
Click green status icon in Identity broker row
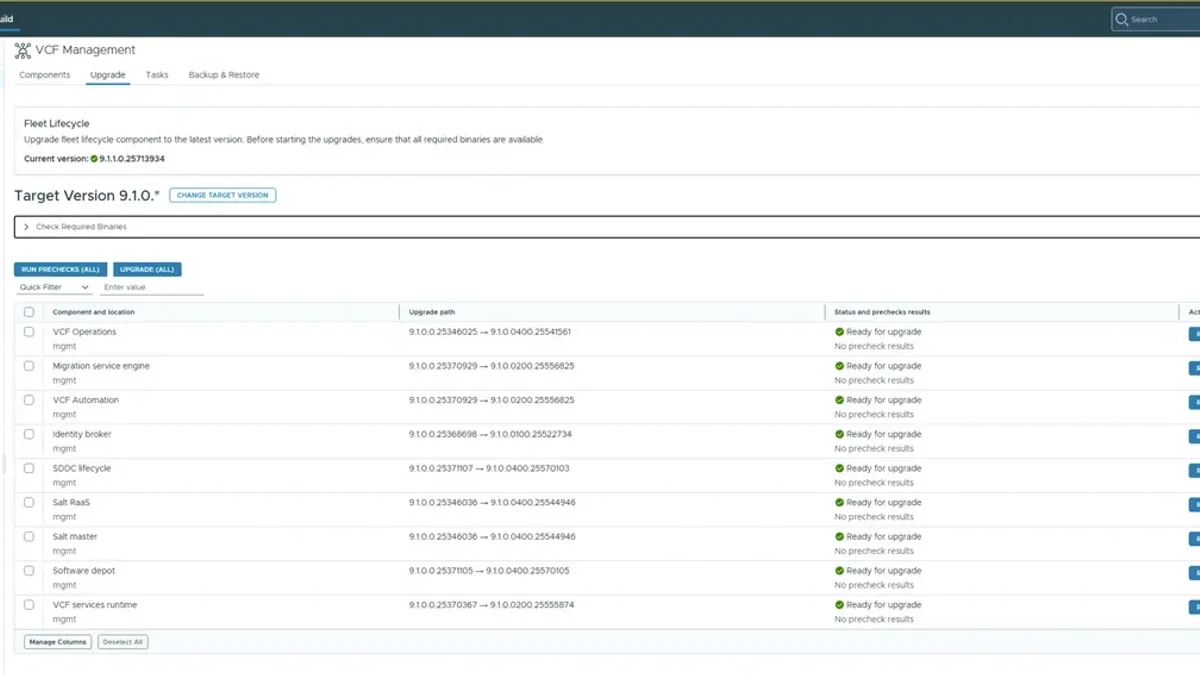[839, 434]
